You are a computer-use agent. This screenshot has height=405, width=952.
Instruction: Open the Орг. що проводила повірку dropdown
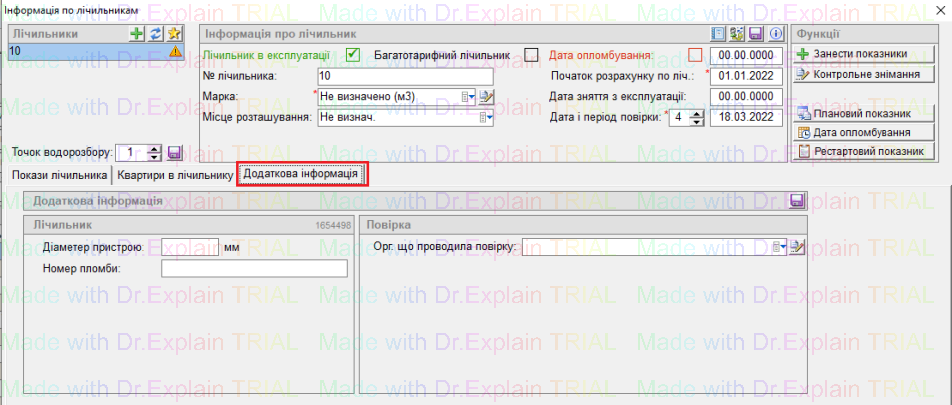coord(779,247)
